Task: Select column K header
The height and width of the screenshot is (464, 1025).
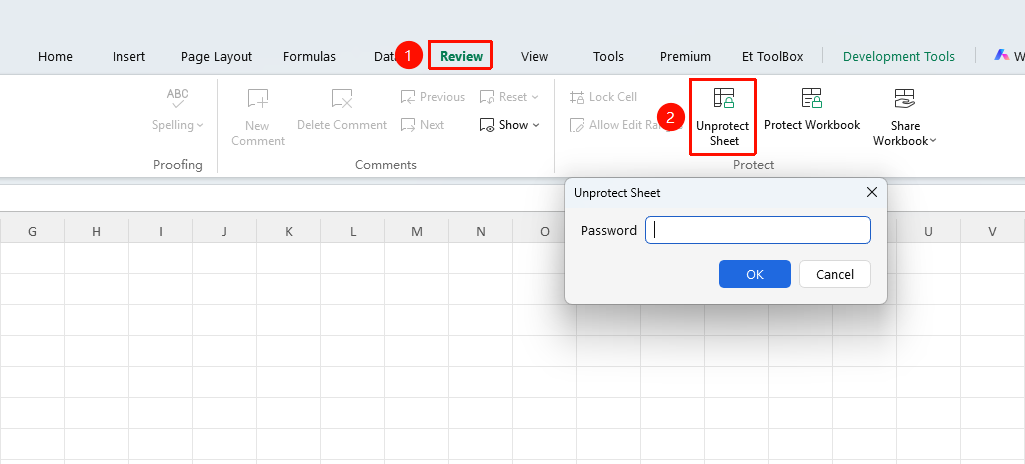Action: click(x=288, y=231)
